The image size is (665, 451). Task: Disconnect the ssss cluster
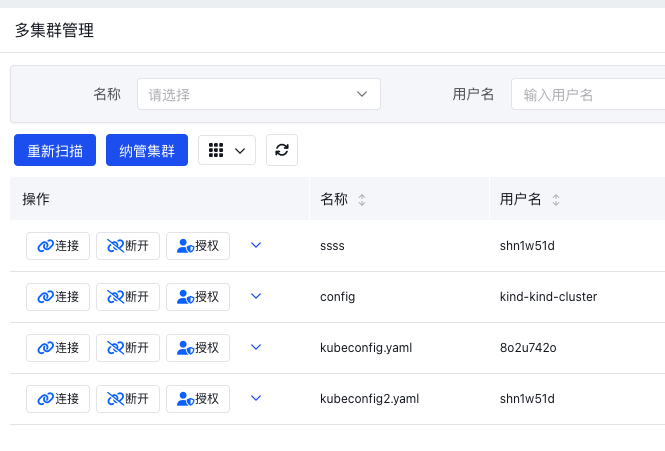click(128, 246)
